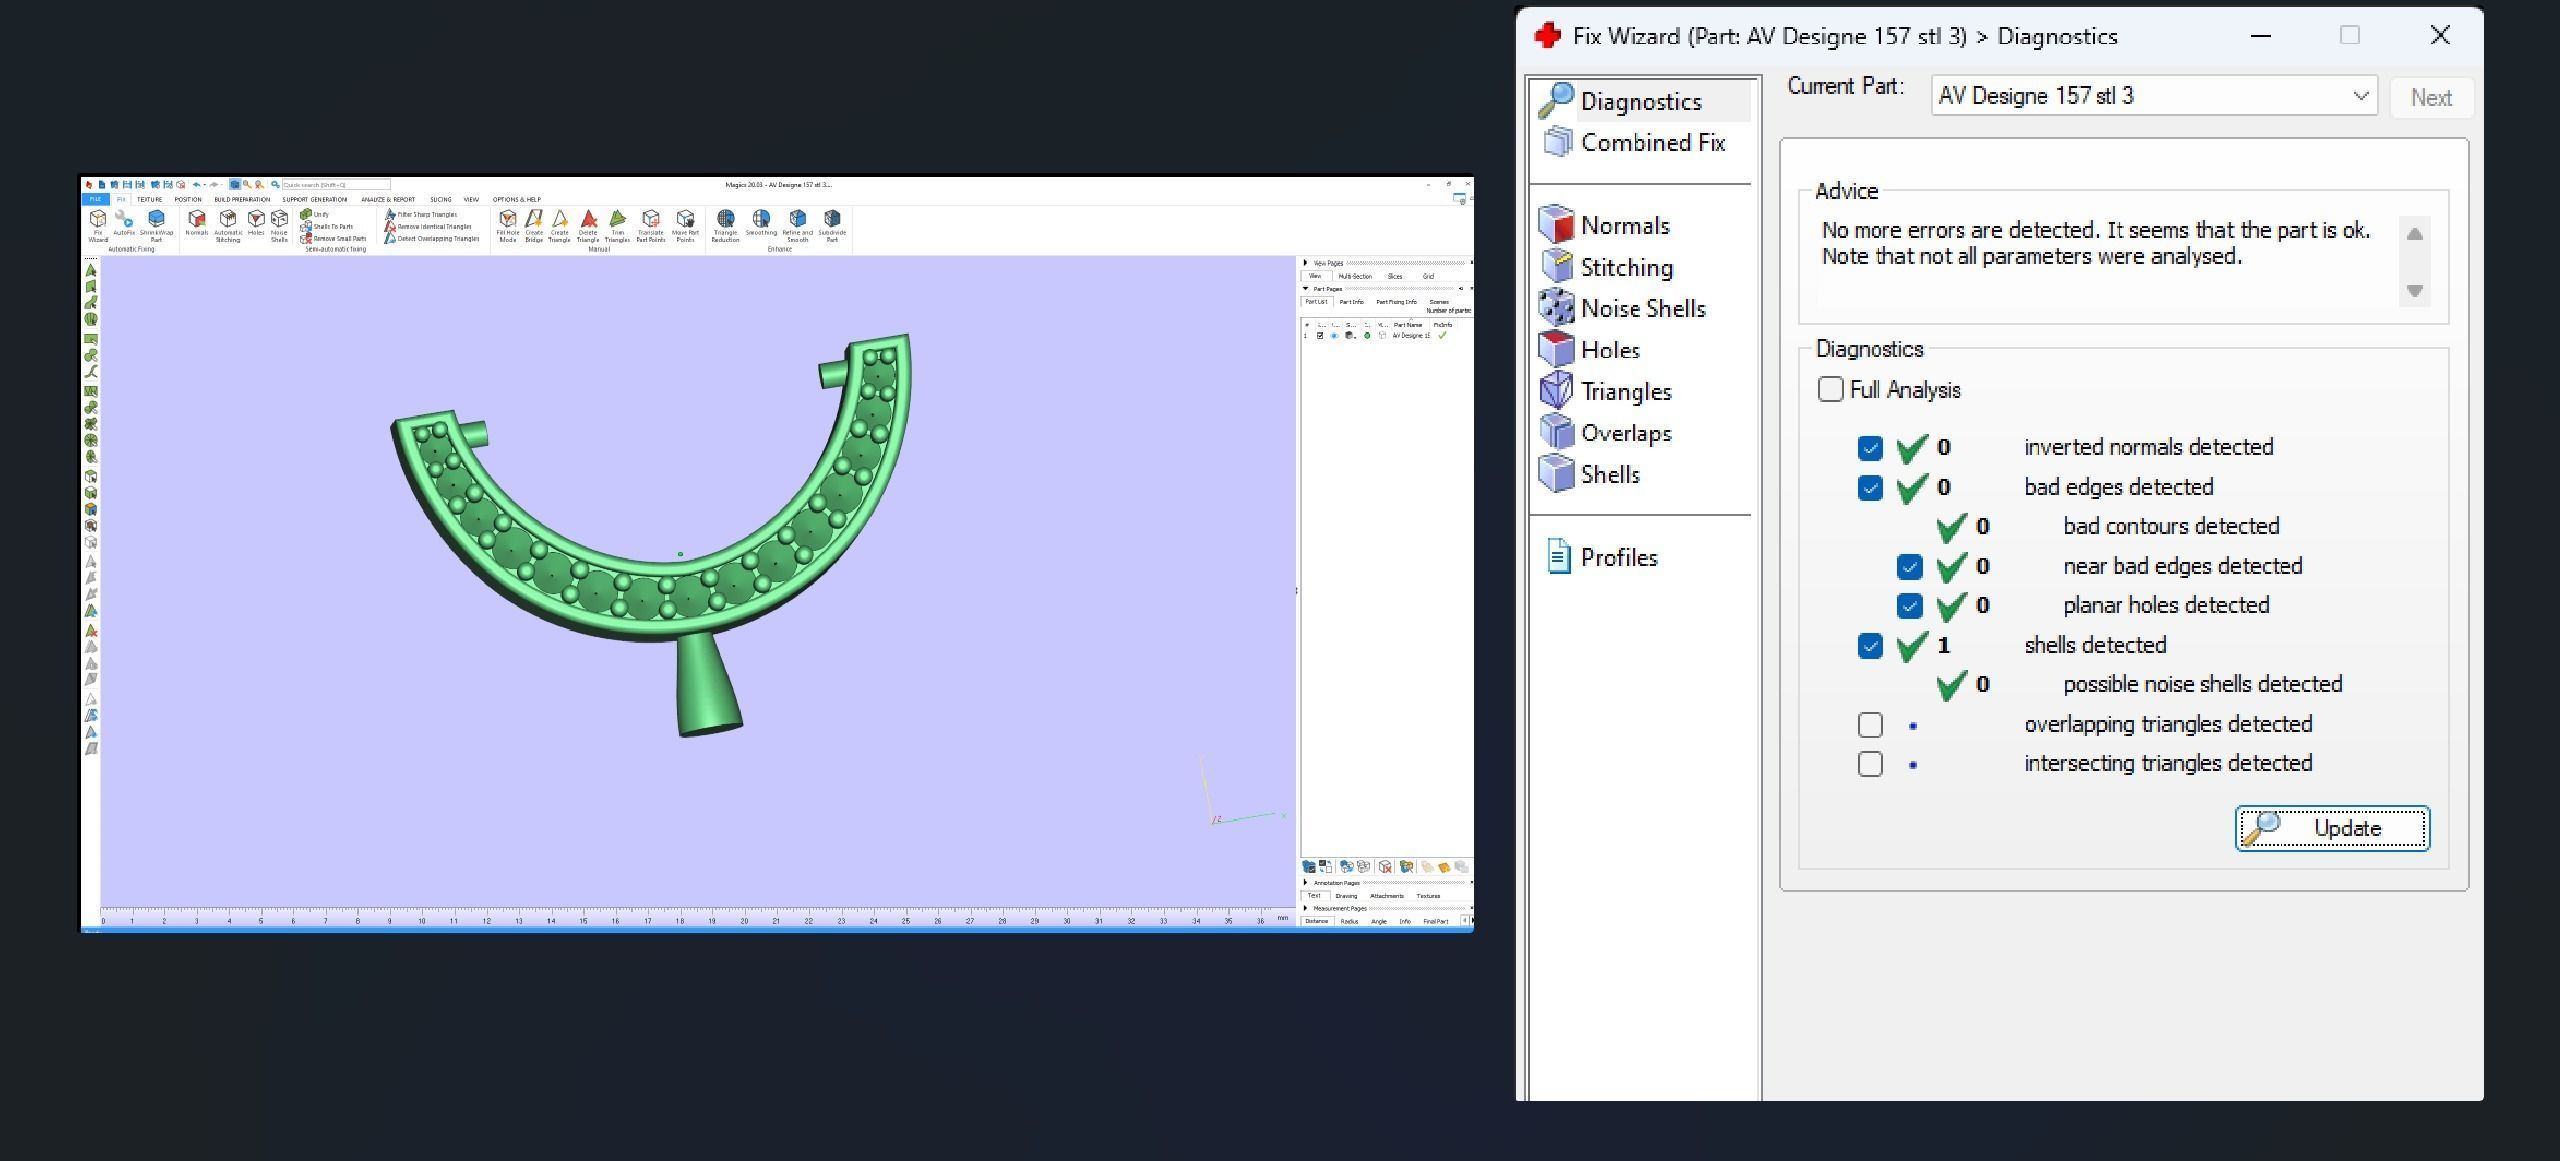
Task: Switch to the TEXTURE ribbon tab
Action: pyautogui.click(x=149, y=199)
